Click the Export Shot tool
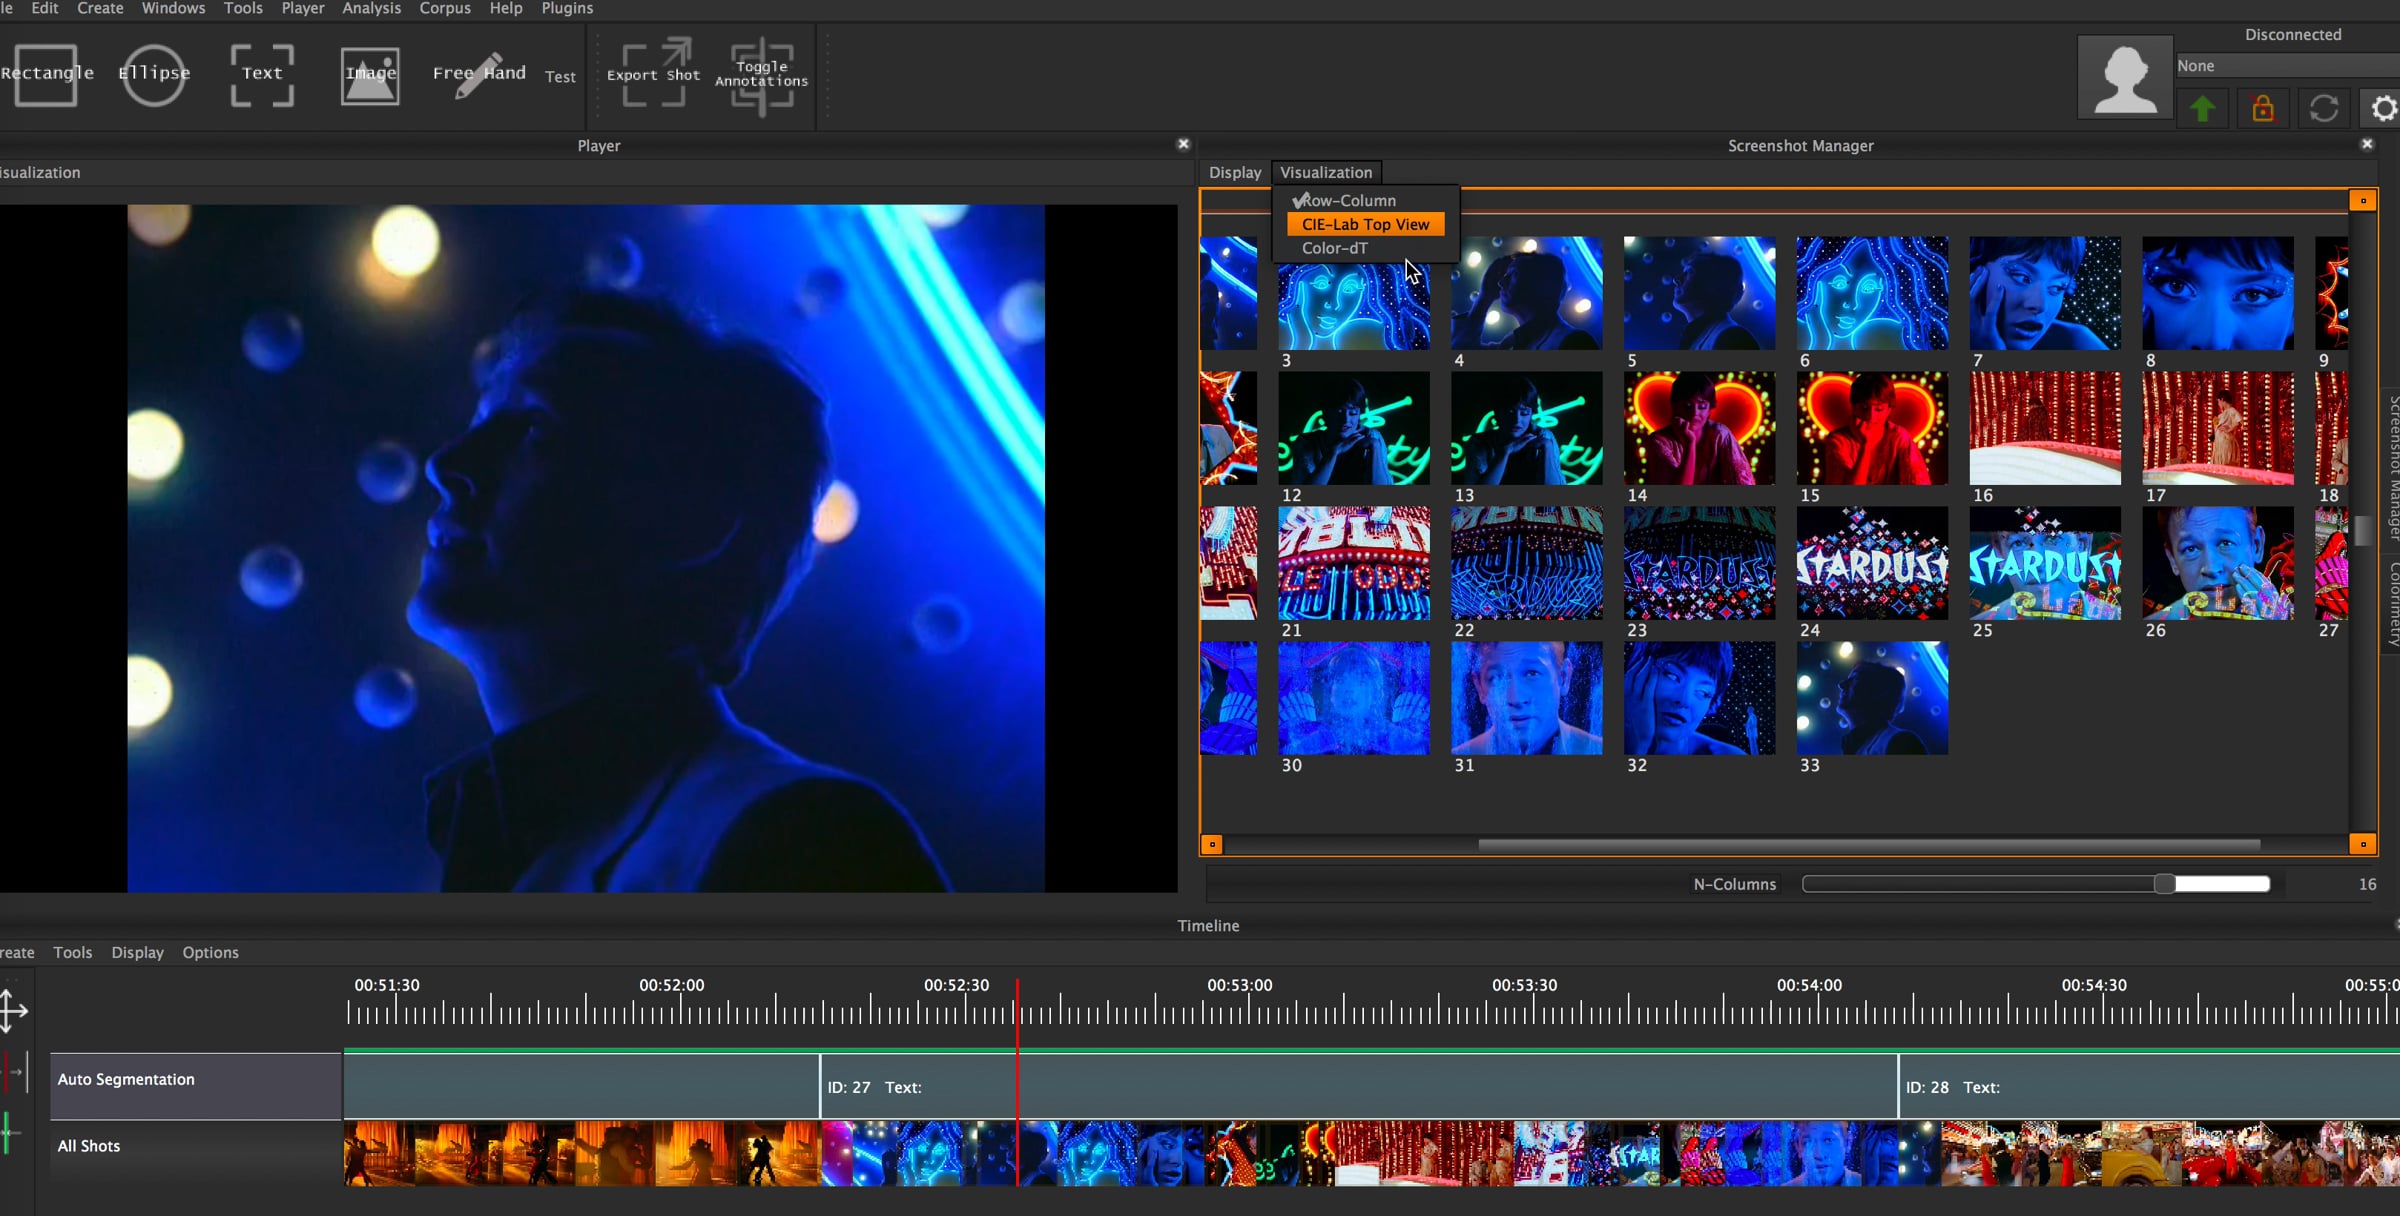 (654, 73)
